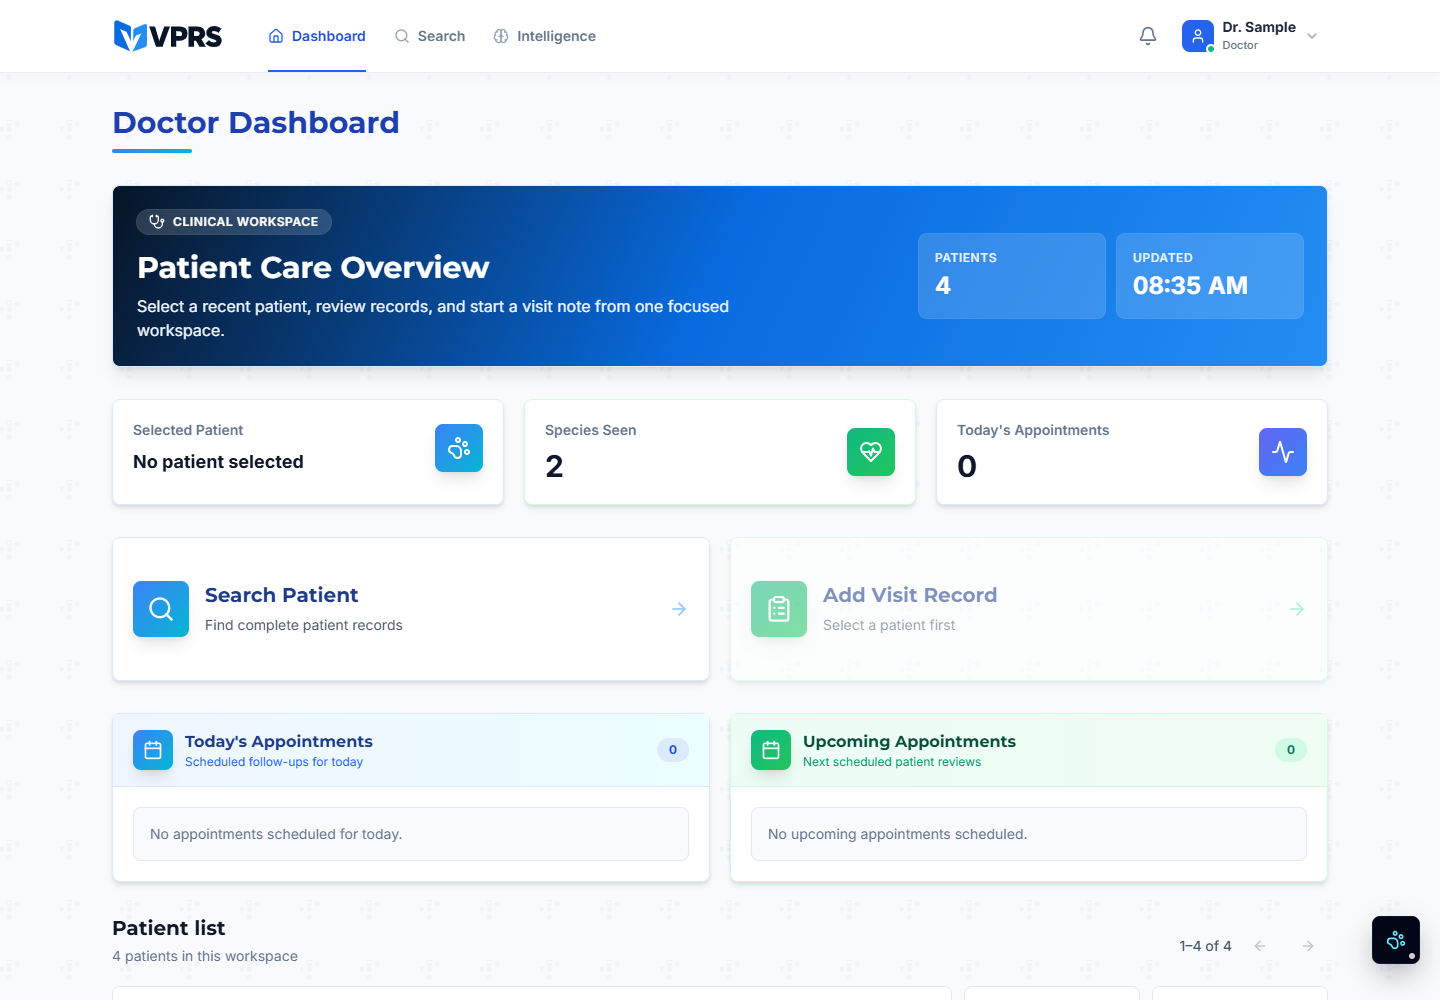Image resolution: width=1440 pixels, height=1000 pixels.
Task: Click the VPRS logo
Action: [168, 36]
